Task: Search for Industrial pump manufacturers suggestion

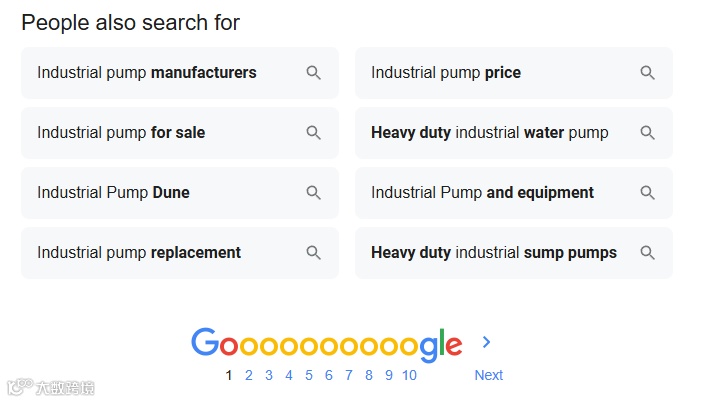Action: (147, 73)
